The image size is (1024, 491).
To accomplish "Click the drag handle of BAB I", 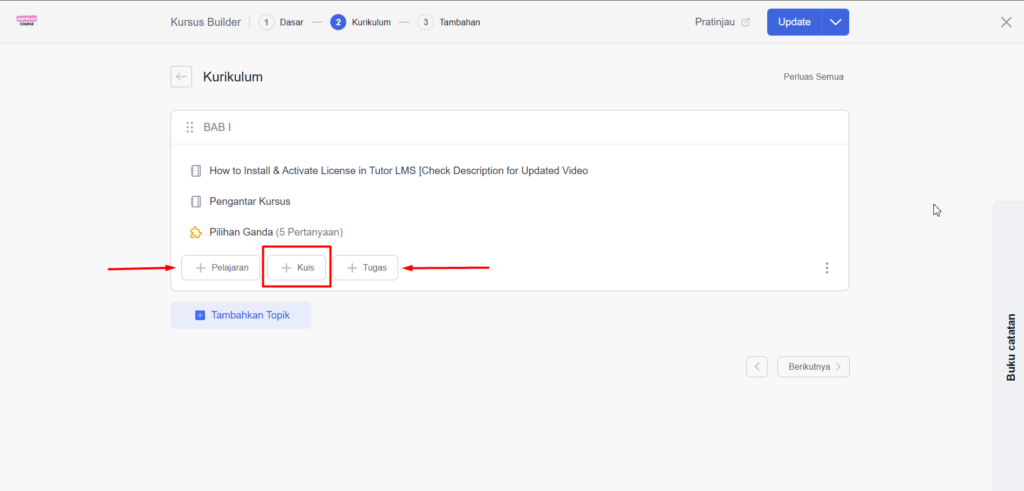I will coord(190,128).
